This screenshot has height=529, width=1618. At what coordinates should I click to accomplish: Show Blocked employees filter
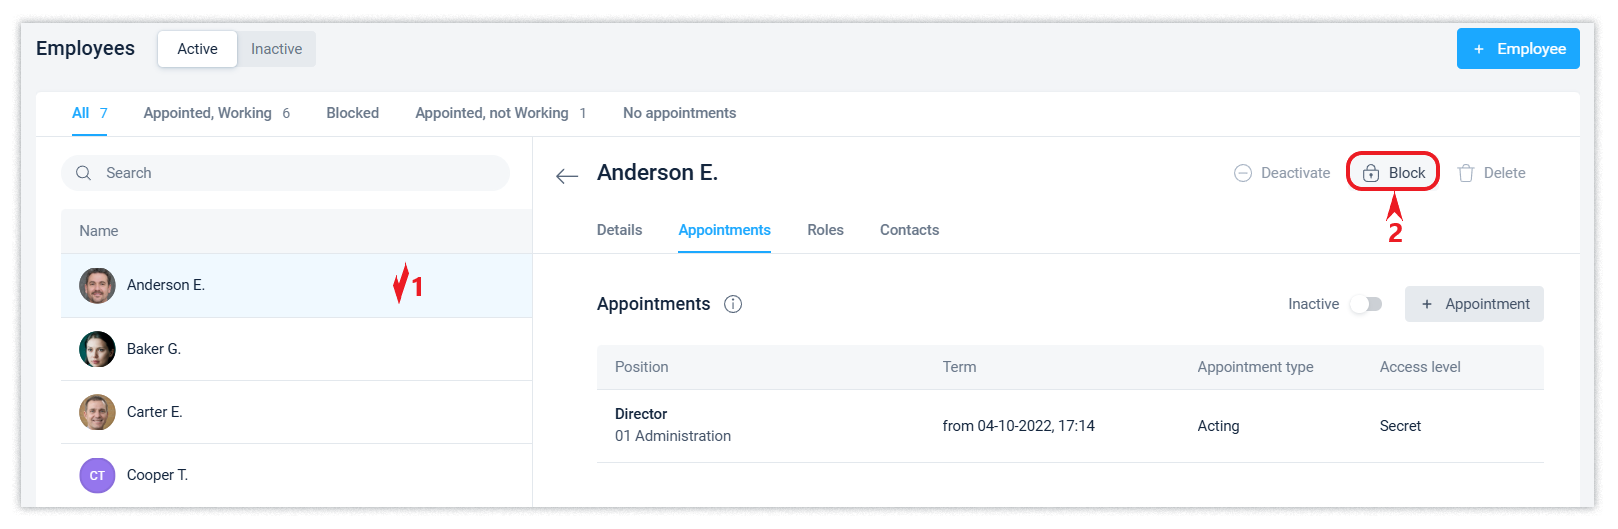352,113
